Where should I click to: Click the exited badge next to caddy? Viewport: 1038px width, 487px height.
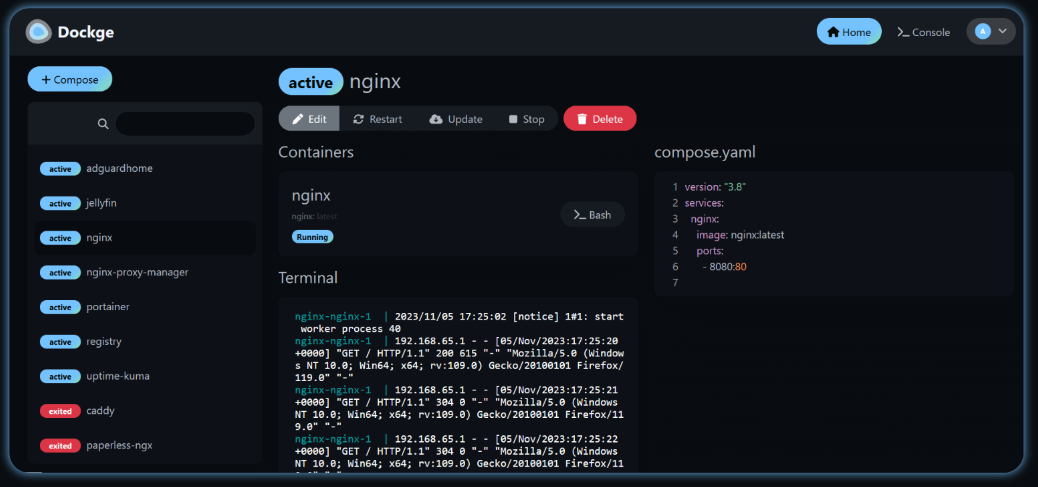click(60, 411)
